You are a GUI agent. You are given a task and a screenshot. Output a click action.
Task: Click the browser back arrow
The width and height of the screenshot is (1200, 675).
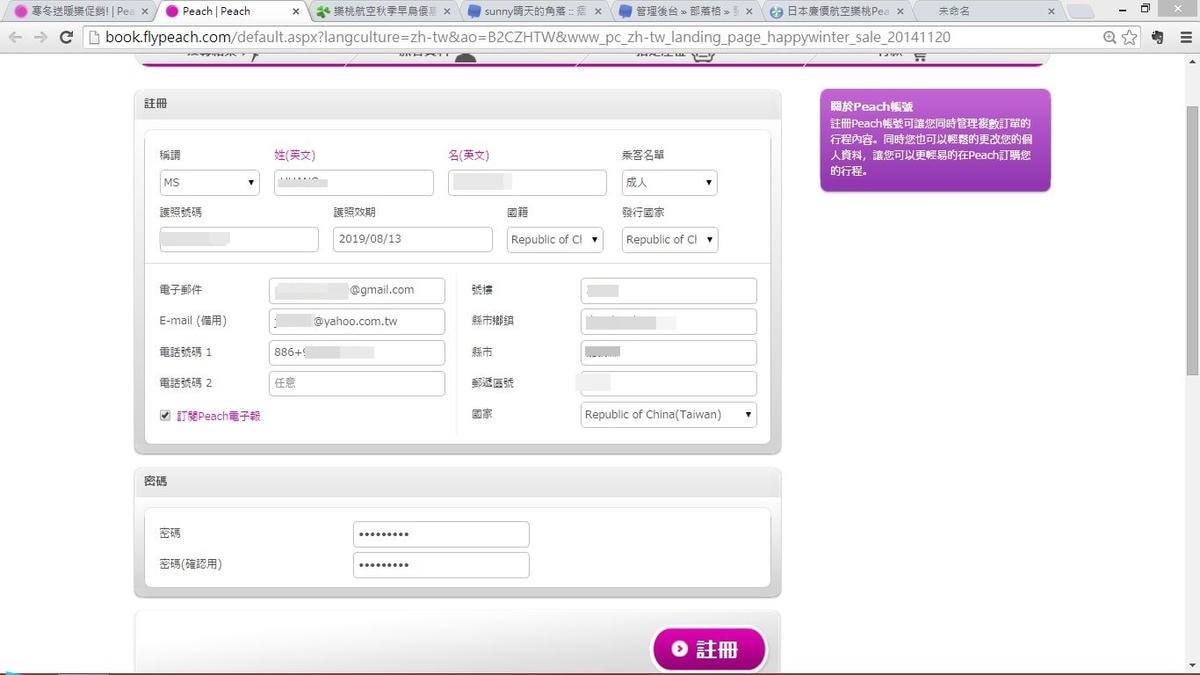pyautogui.click(x=15, y=37)
